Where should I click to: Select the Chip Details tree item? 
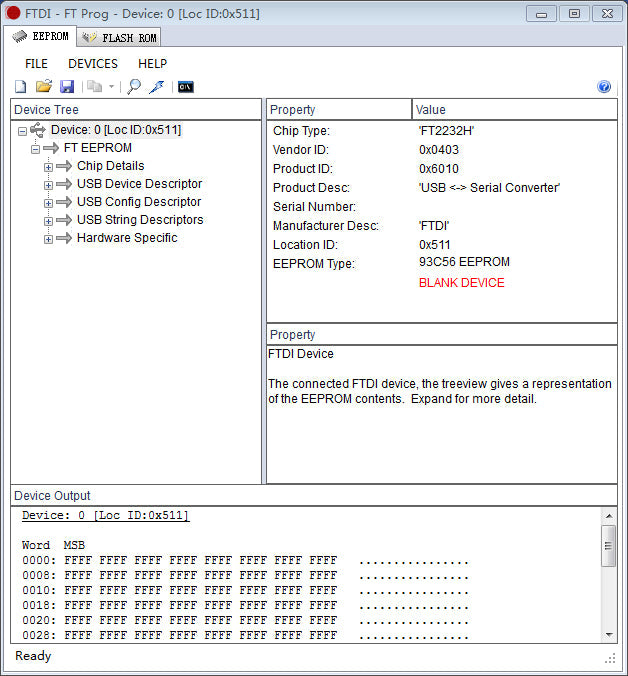point(111,166)
